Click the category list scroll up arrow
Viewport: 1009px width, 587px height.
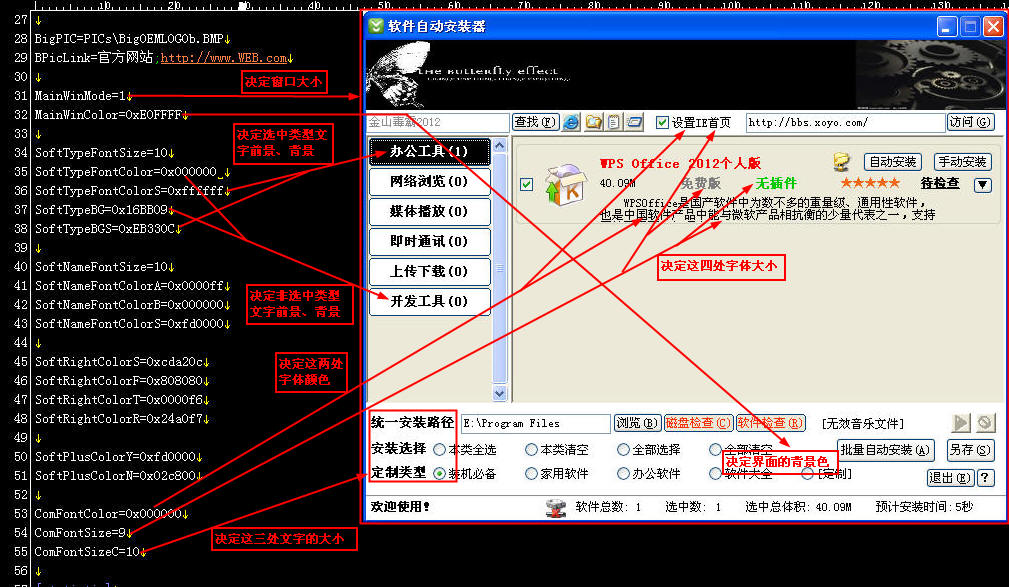coord(499,145)
